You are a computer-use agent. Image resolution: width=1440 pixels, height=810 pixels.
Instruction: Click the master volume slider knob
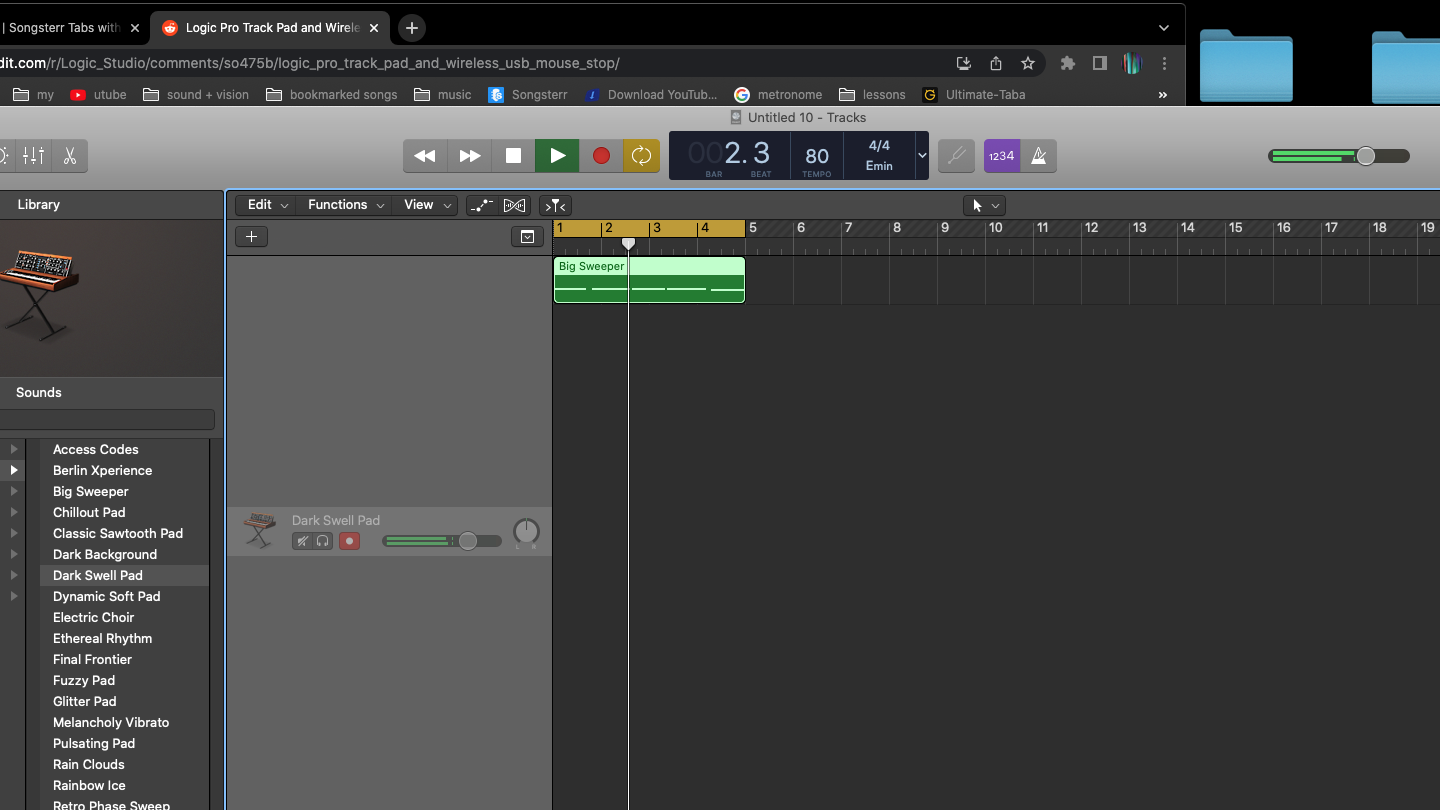click(1366, 156)
